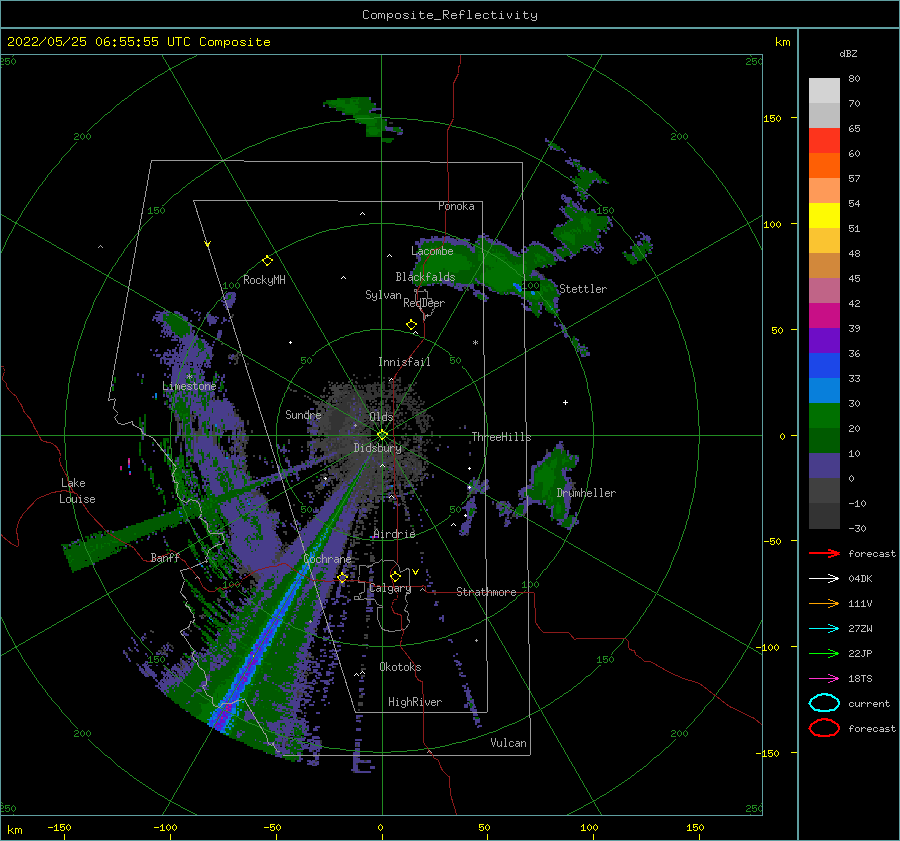Click the Innisfail city label
This screenshot has height=841, width=900.
pos(404,362)
